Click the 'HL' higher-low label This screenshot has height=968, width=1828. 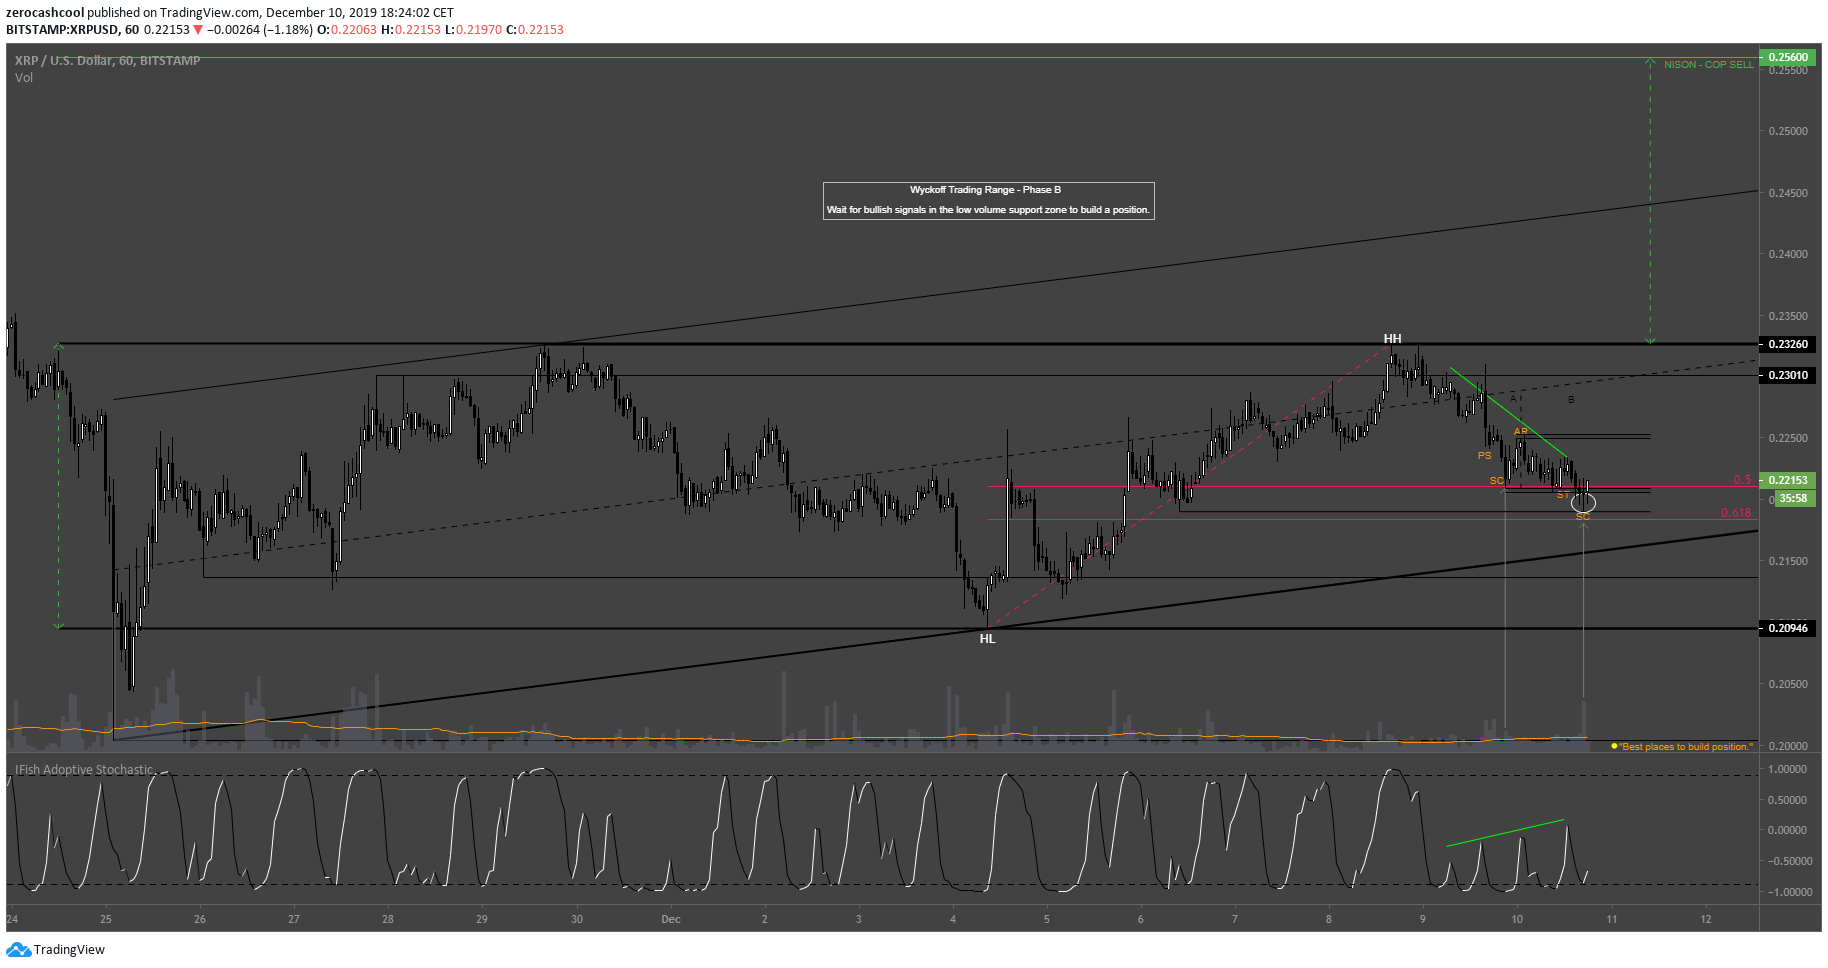pyautogui.click(x=987, y=639)
